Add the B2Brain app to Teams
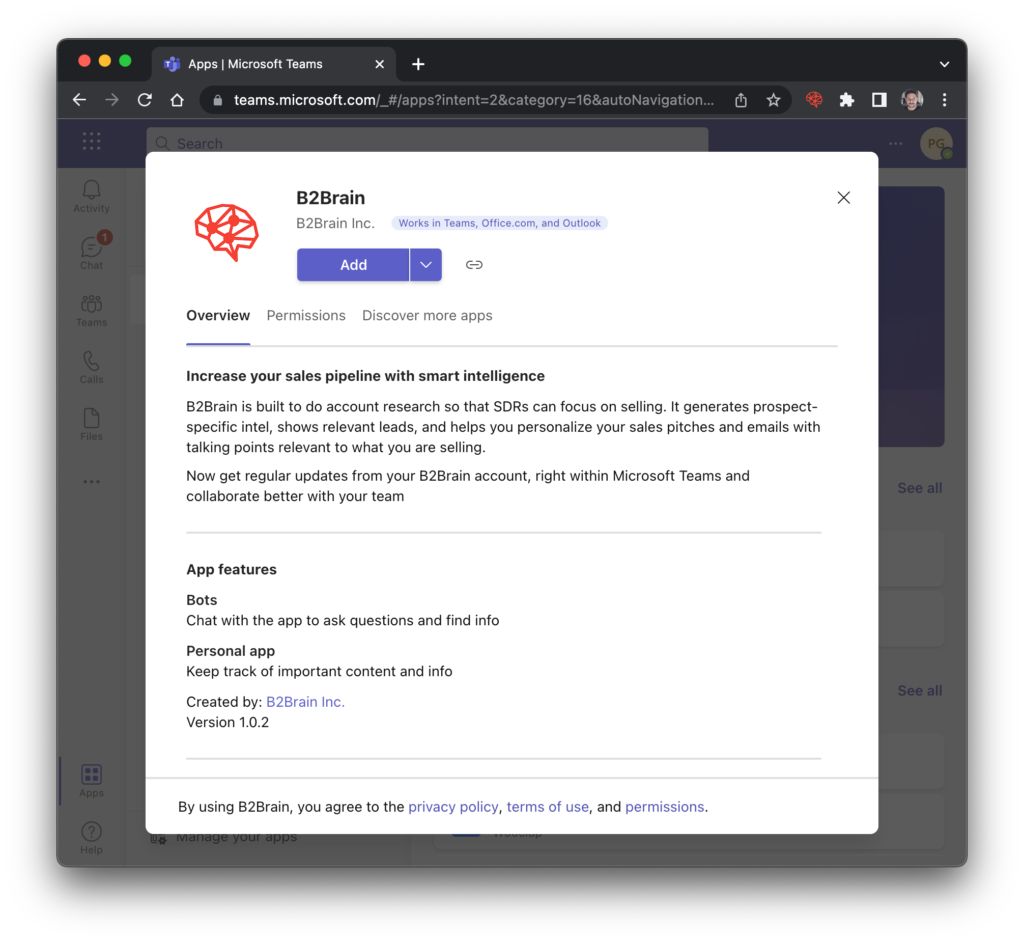 pyautogui.click(x=353, y=264)
